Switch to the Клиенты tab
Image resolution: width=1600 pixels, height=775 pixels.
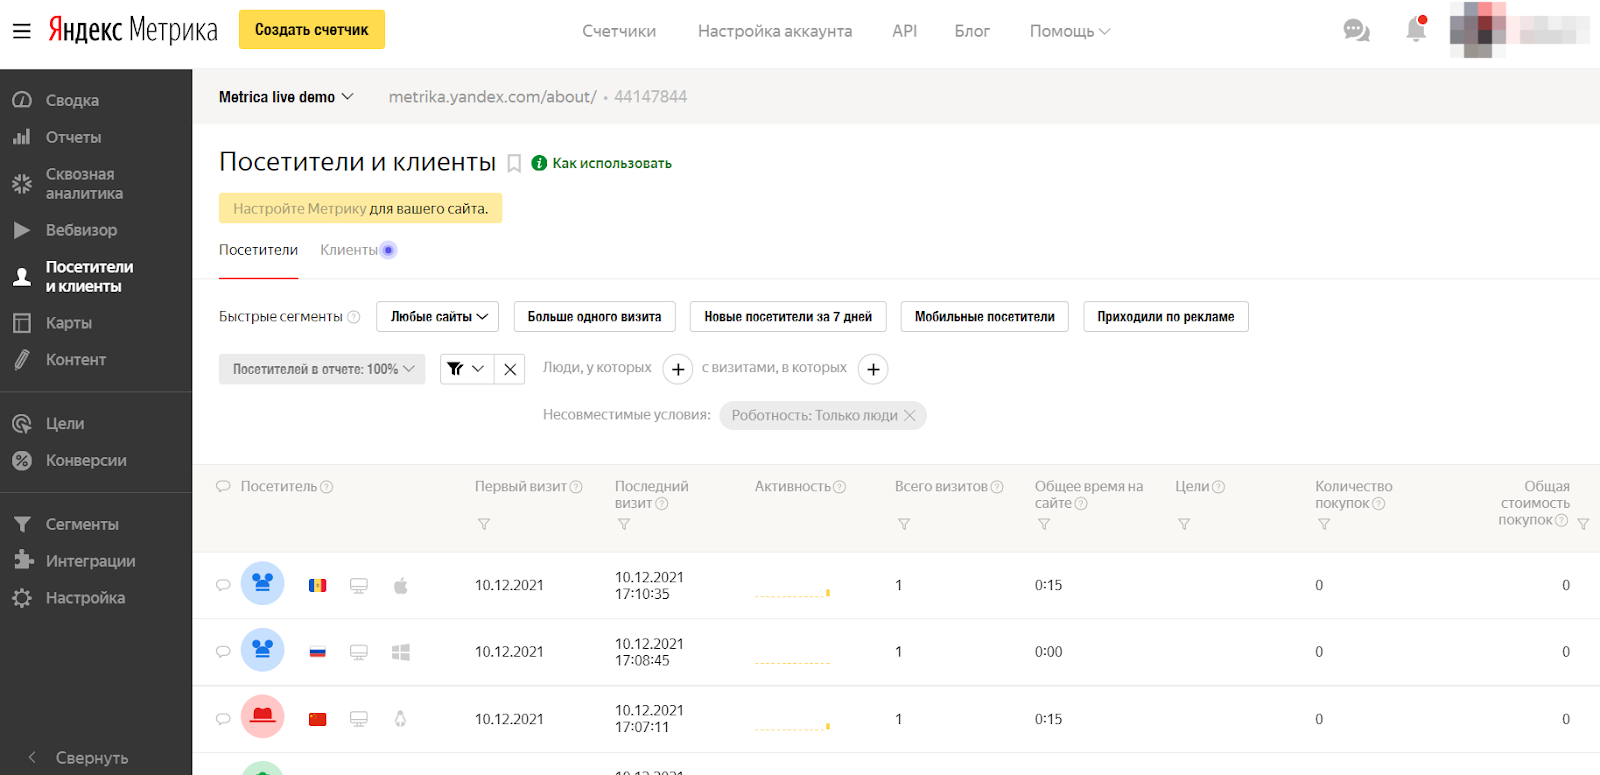tap(349, 250)
